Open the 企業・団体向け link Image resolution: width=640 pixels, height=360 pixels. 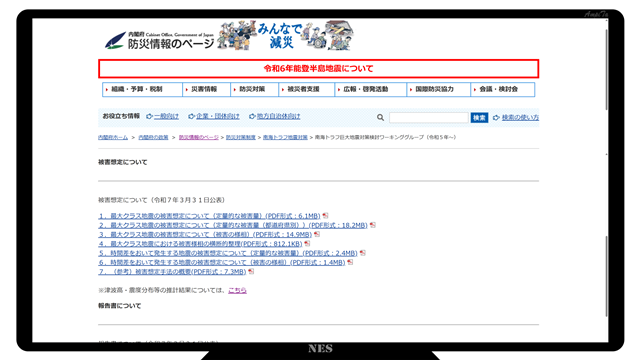(x=218, y=116)
